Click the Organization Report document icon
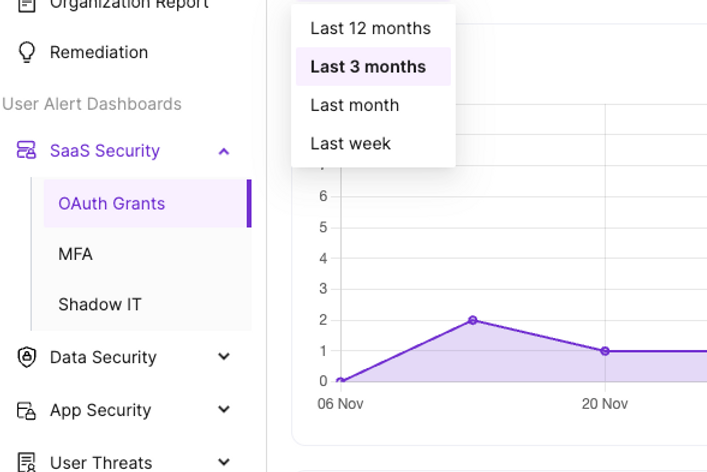This screenshot has height=472, width=707. 27,5
